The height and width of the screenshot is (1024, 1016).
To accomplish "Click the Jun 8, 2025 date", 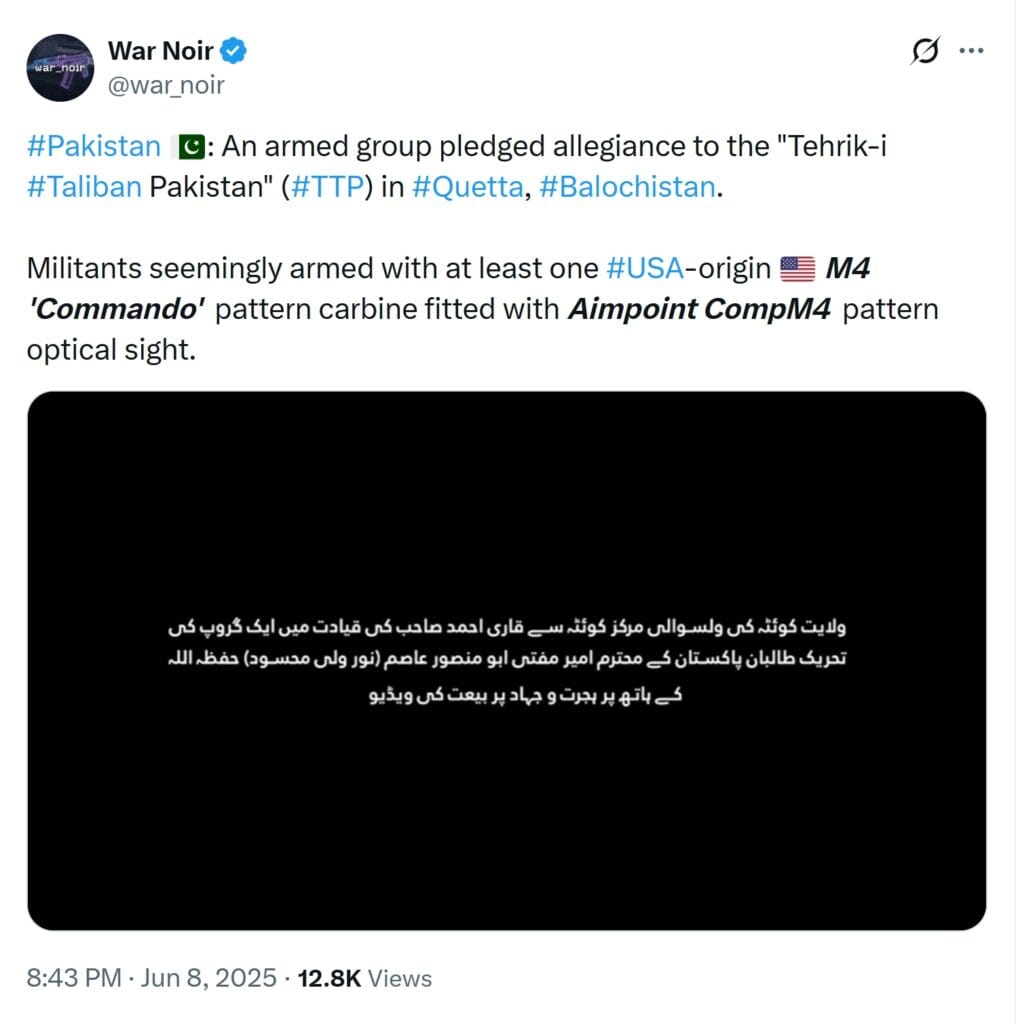I will 208,978.
